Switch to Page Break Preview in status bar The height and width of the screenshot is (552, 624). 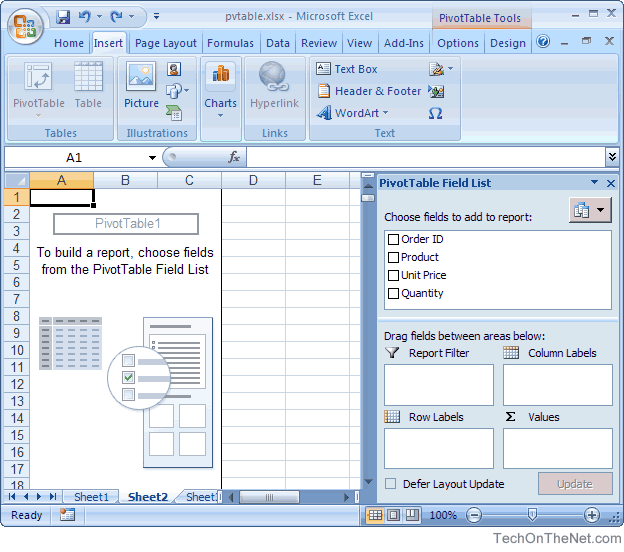[412, 515]
